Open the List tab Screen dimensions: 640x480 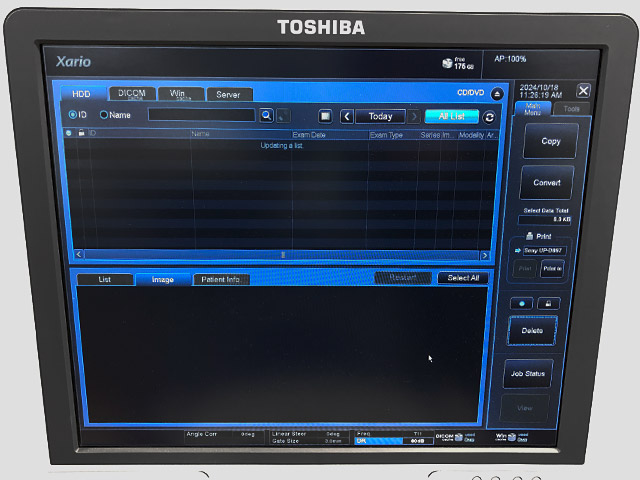click(x=104, y=279)
